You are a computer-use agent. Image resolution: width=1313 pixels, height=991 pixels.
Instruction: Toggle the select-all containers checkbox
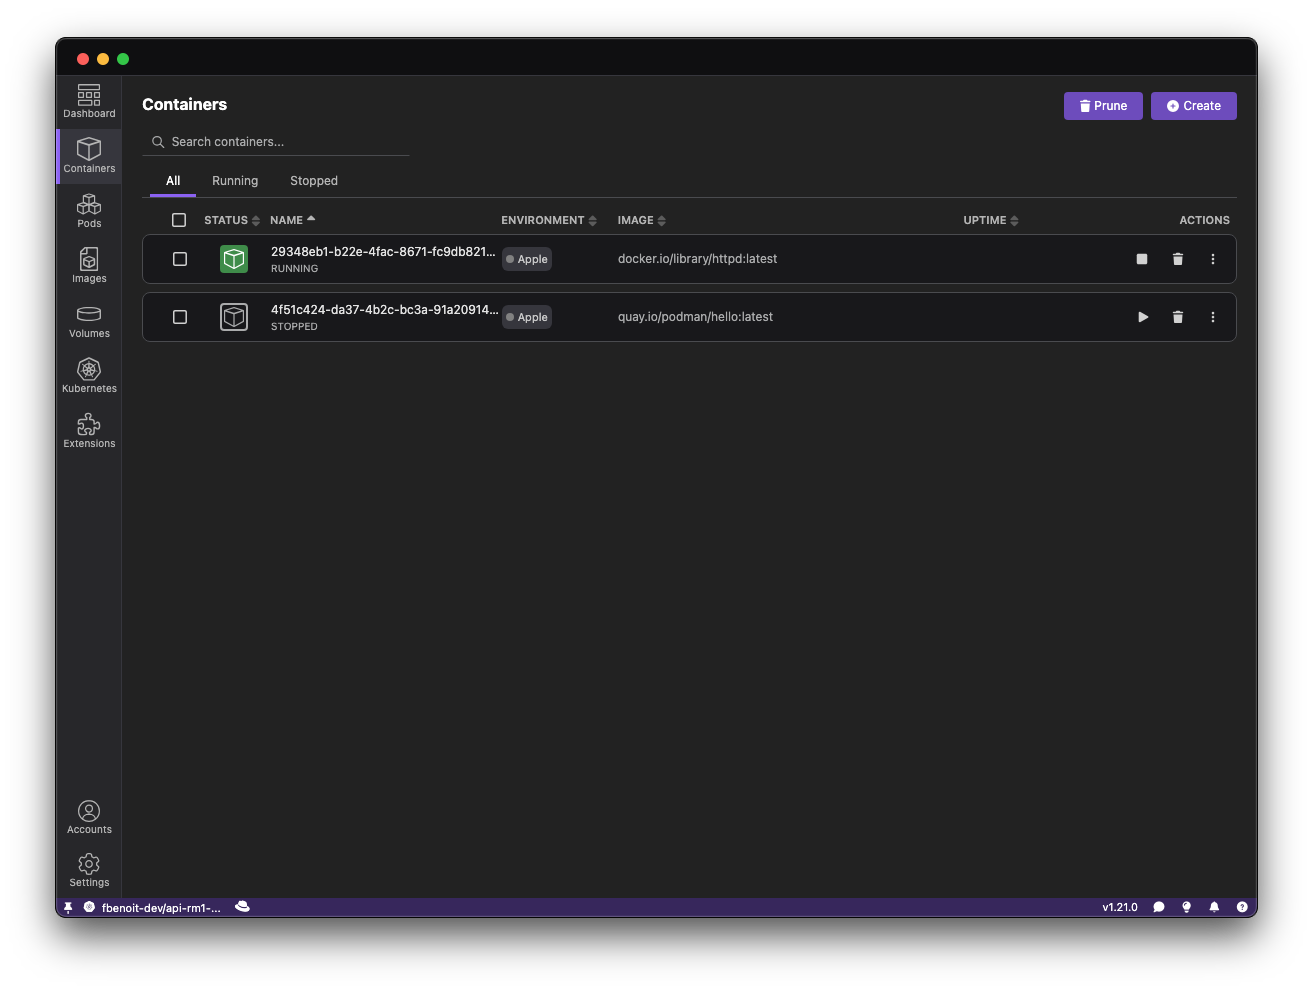179,220
